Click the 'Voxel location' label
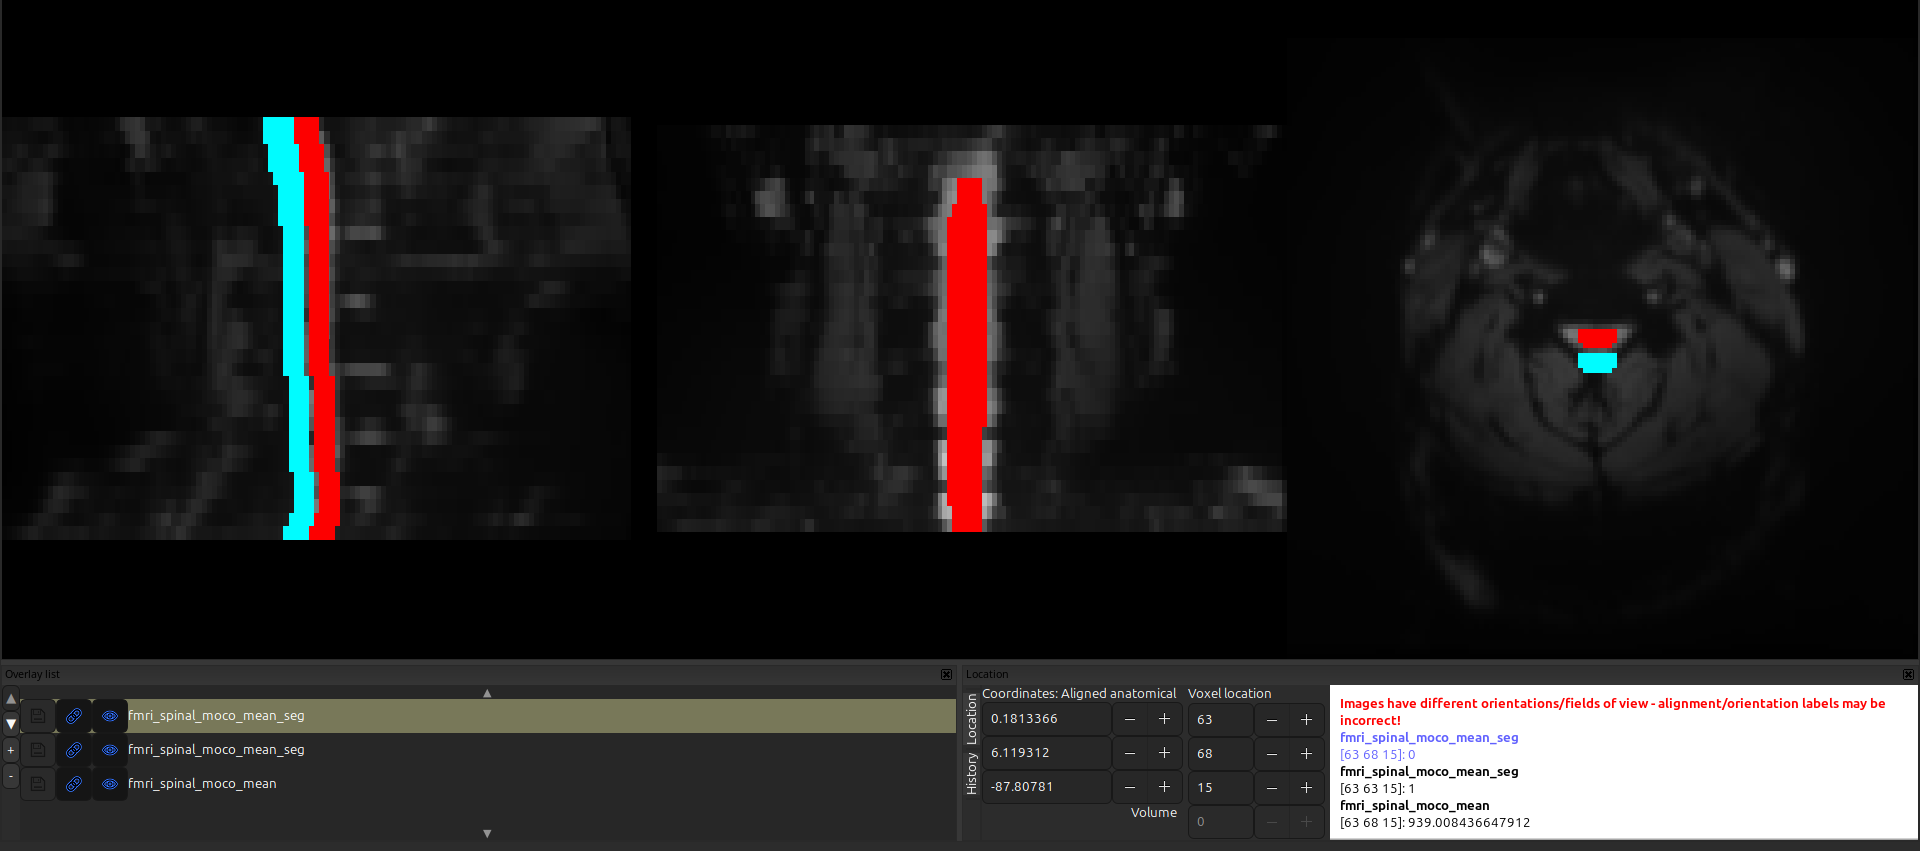Viewport: 1920px width, 851px height. (x=1229, y=693)
